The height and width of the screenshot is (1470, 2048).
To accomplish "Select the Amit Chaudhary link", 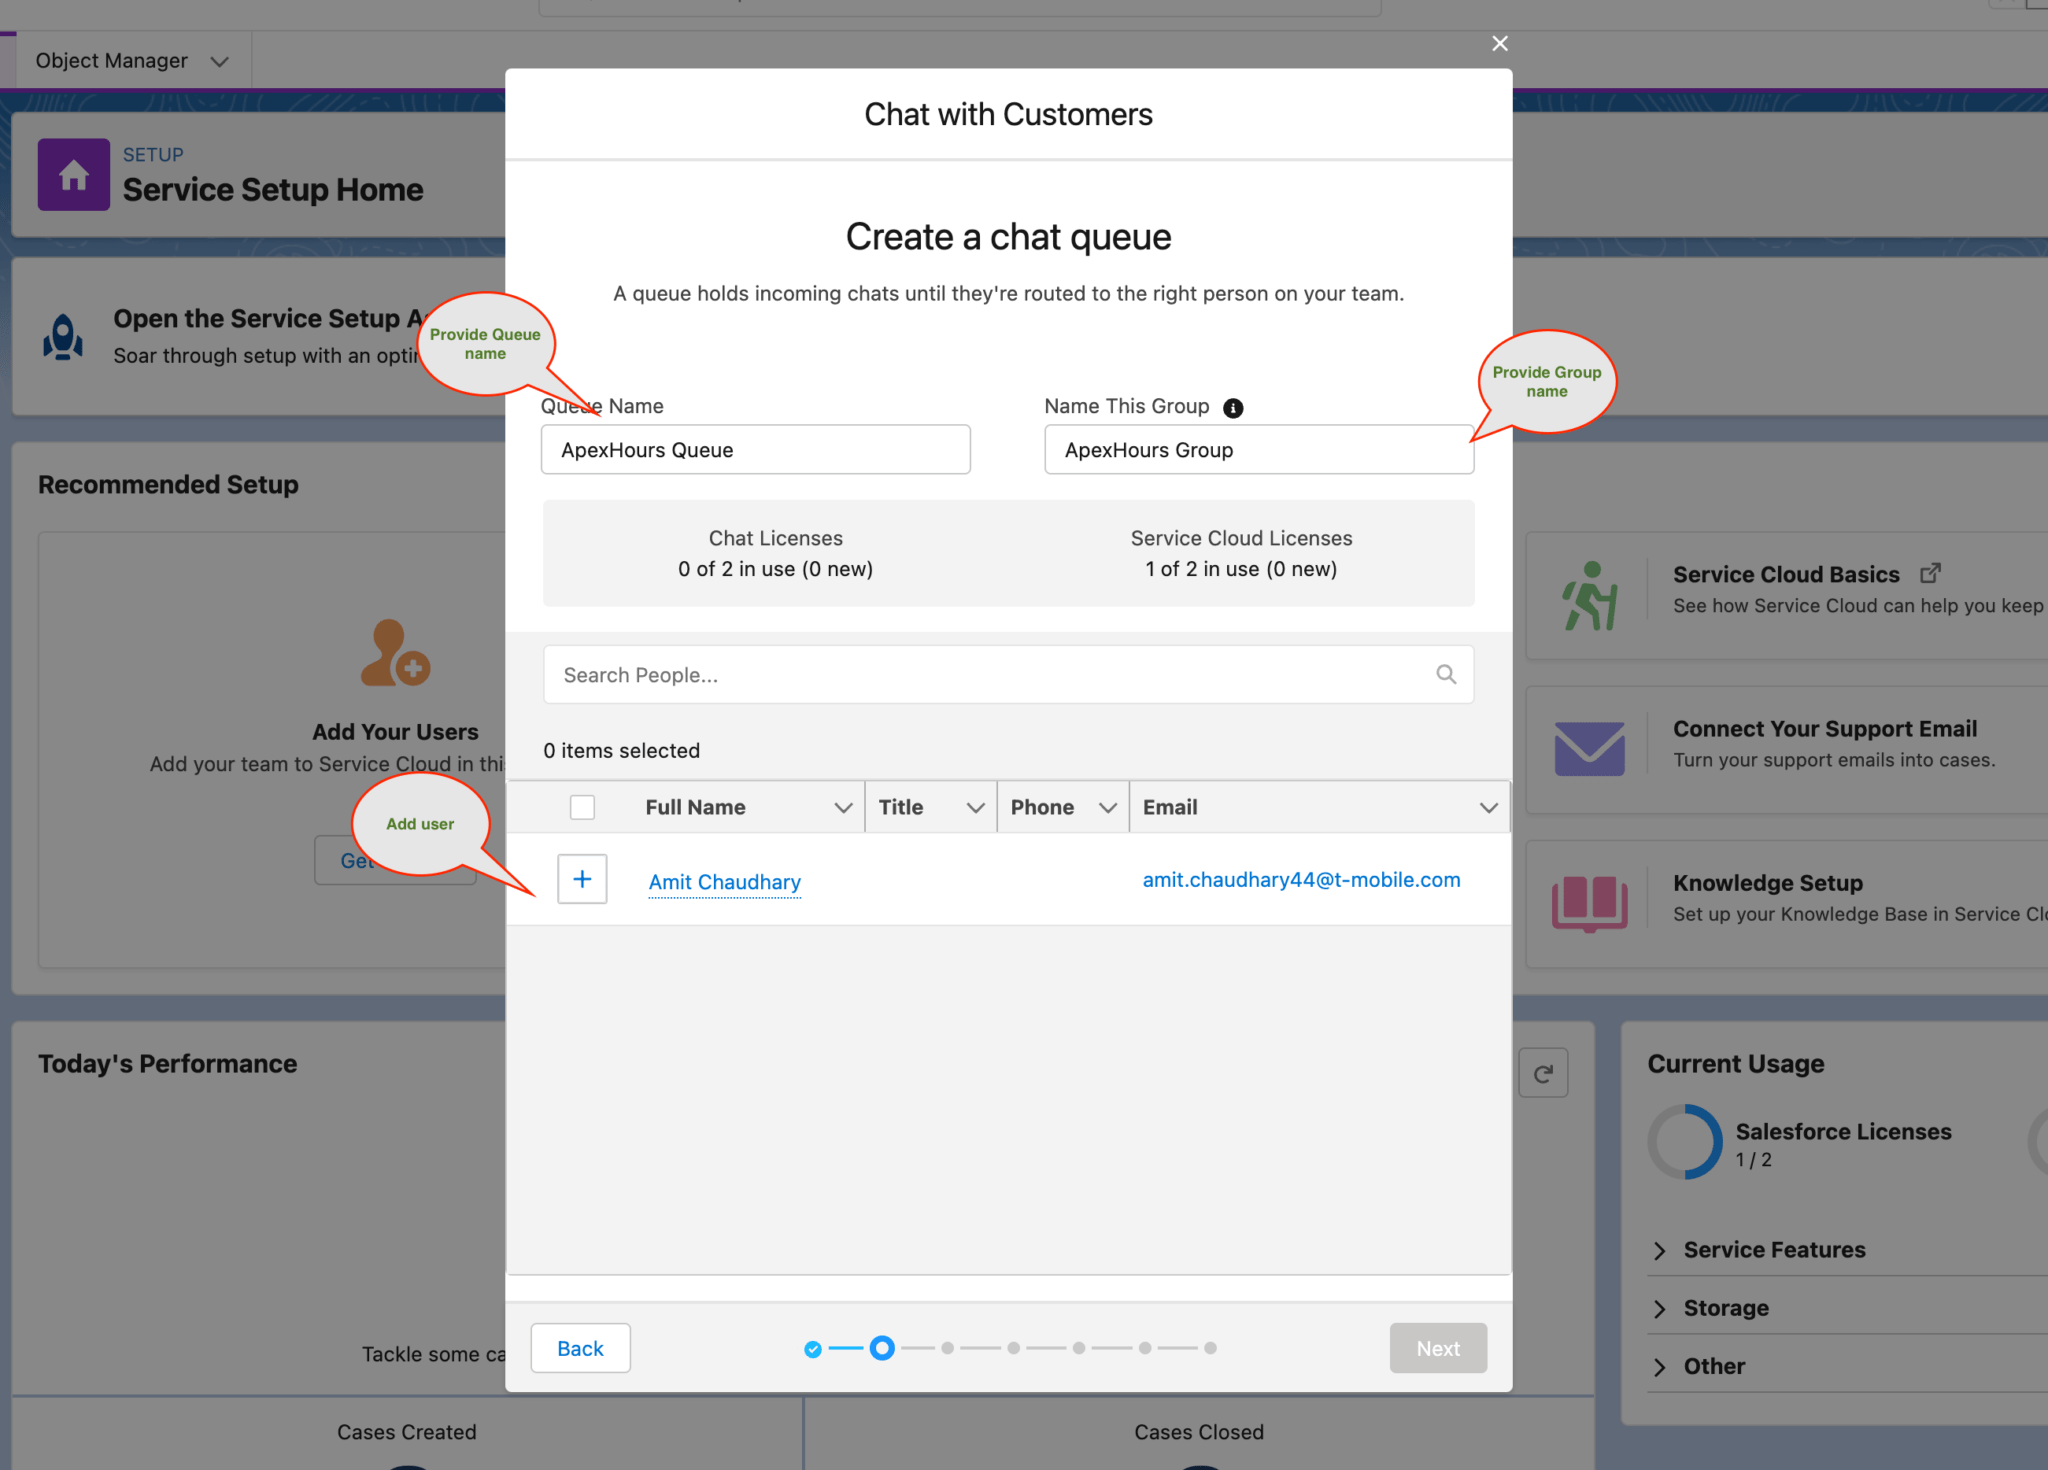I will point(724,881).
